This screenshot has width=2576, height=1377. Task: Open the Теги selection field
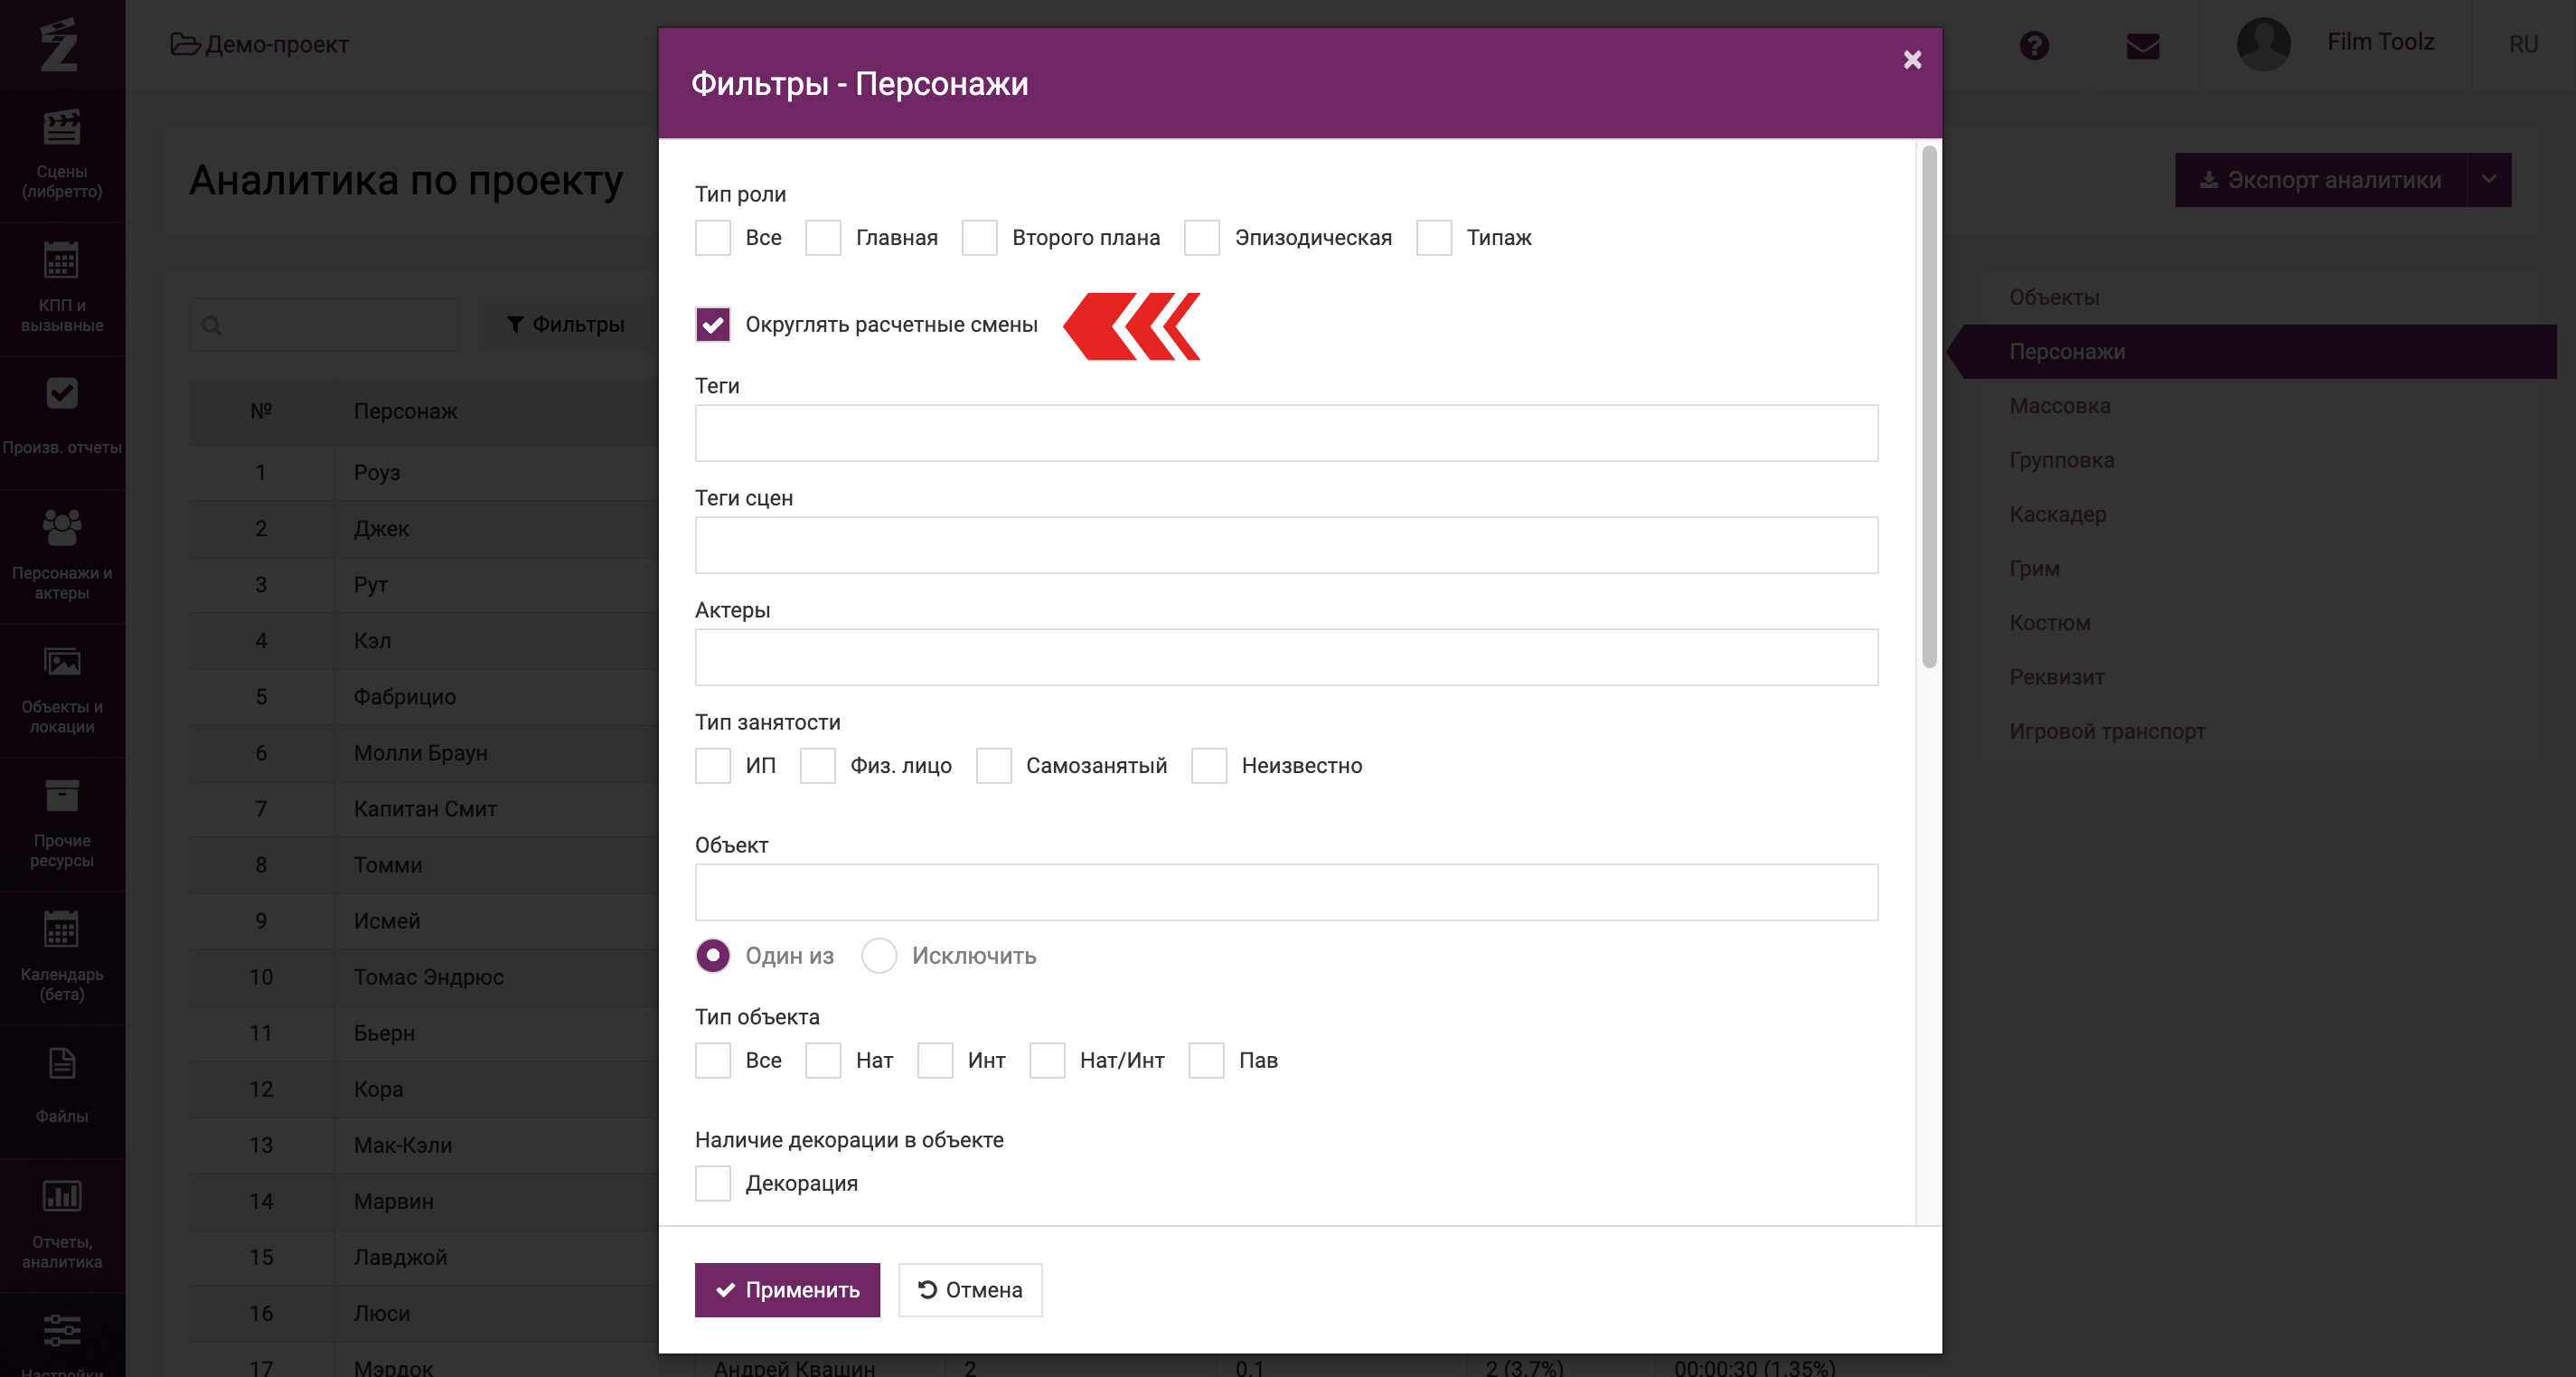1286,433
